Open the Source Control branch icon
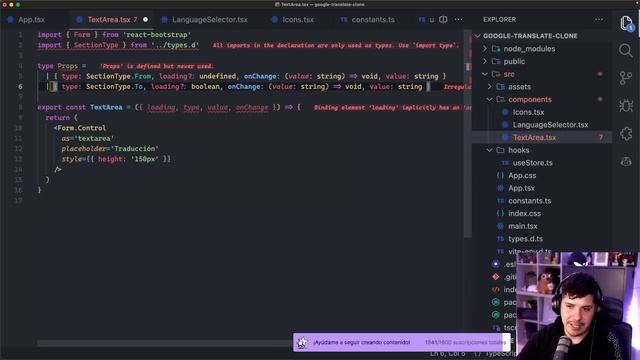Image resolution: width=640 pixels, height=360 pixels. point(625,78)
